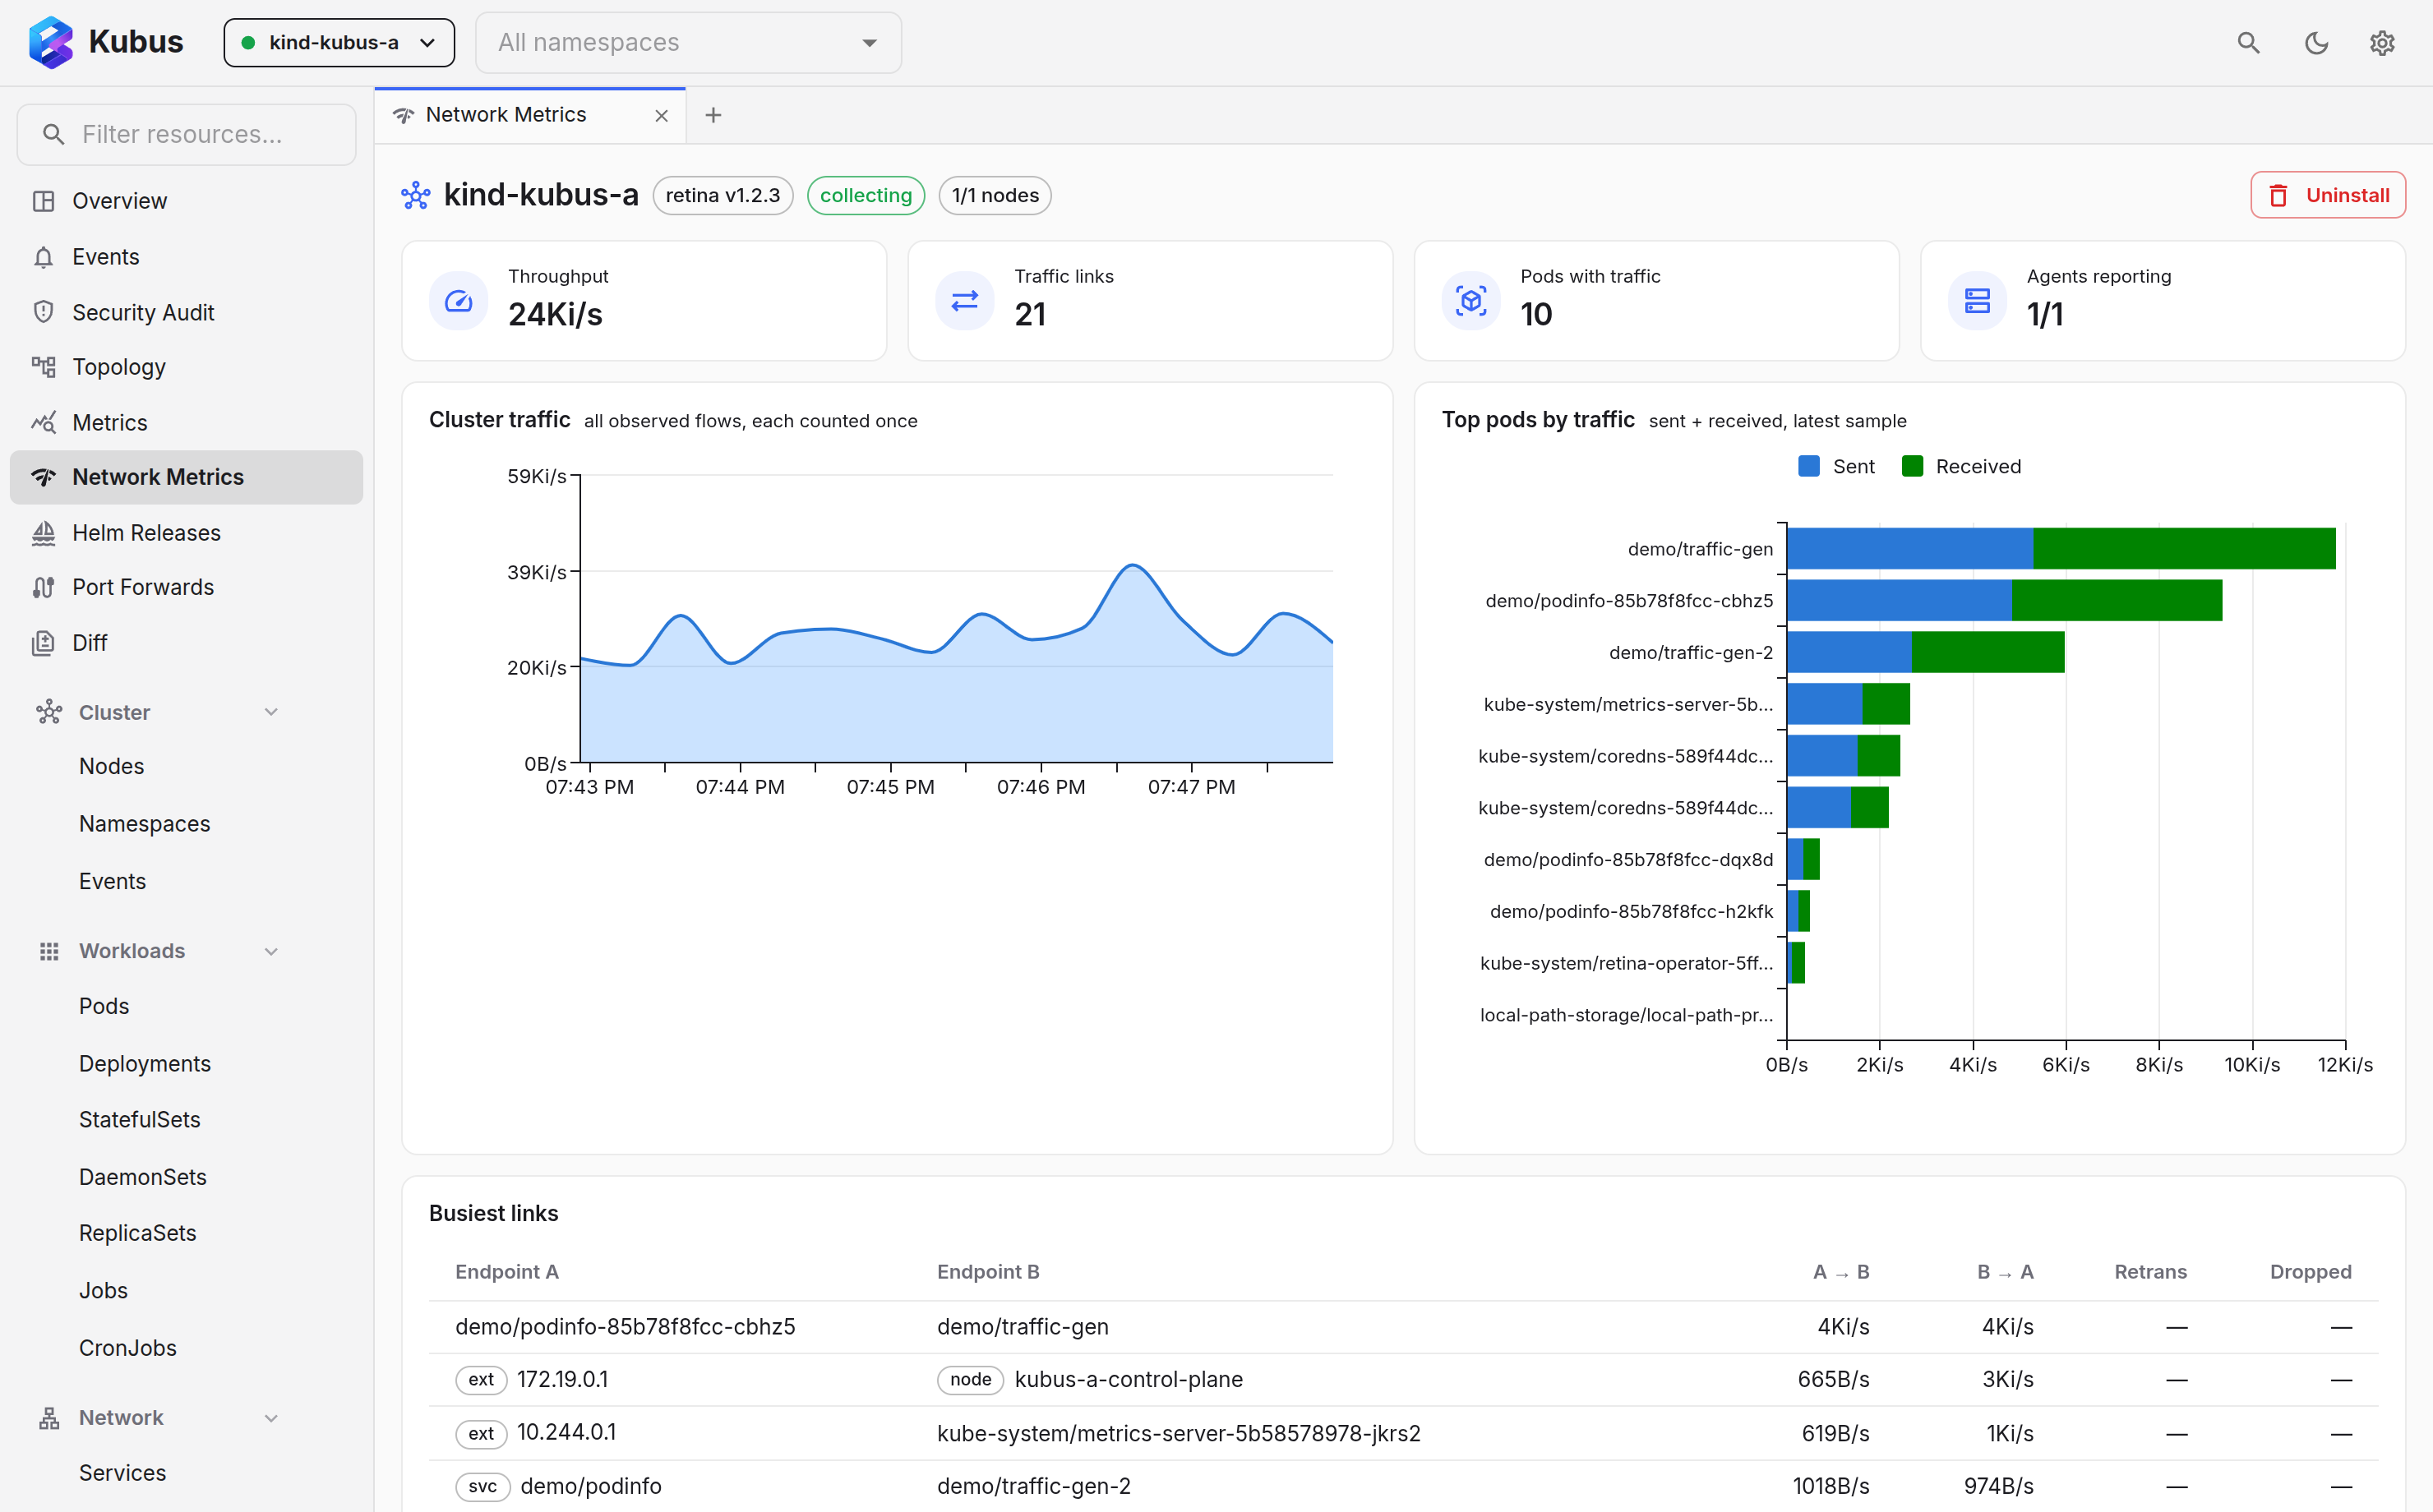Open Namespaces under Cluster
Screen dimensions: 2433x1512
point(145,824)
